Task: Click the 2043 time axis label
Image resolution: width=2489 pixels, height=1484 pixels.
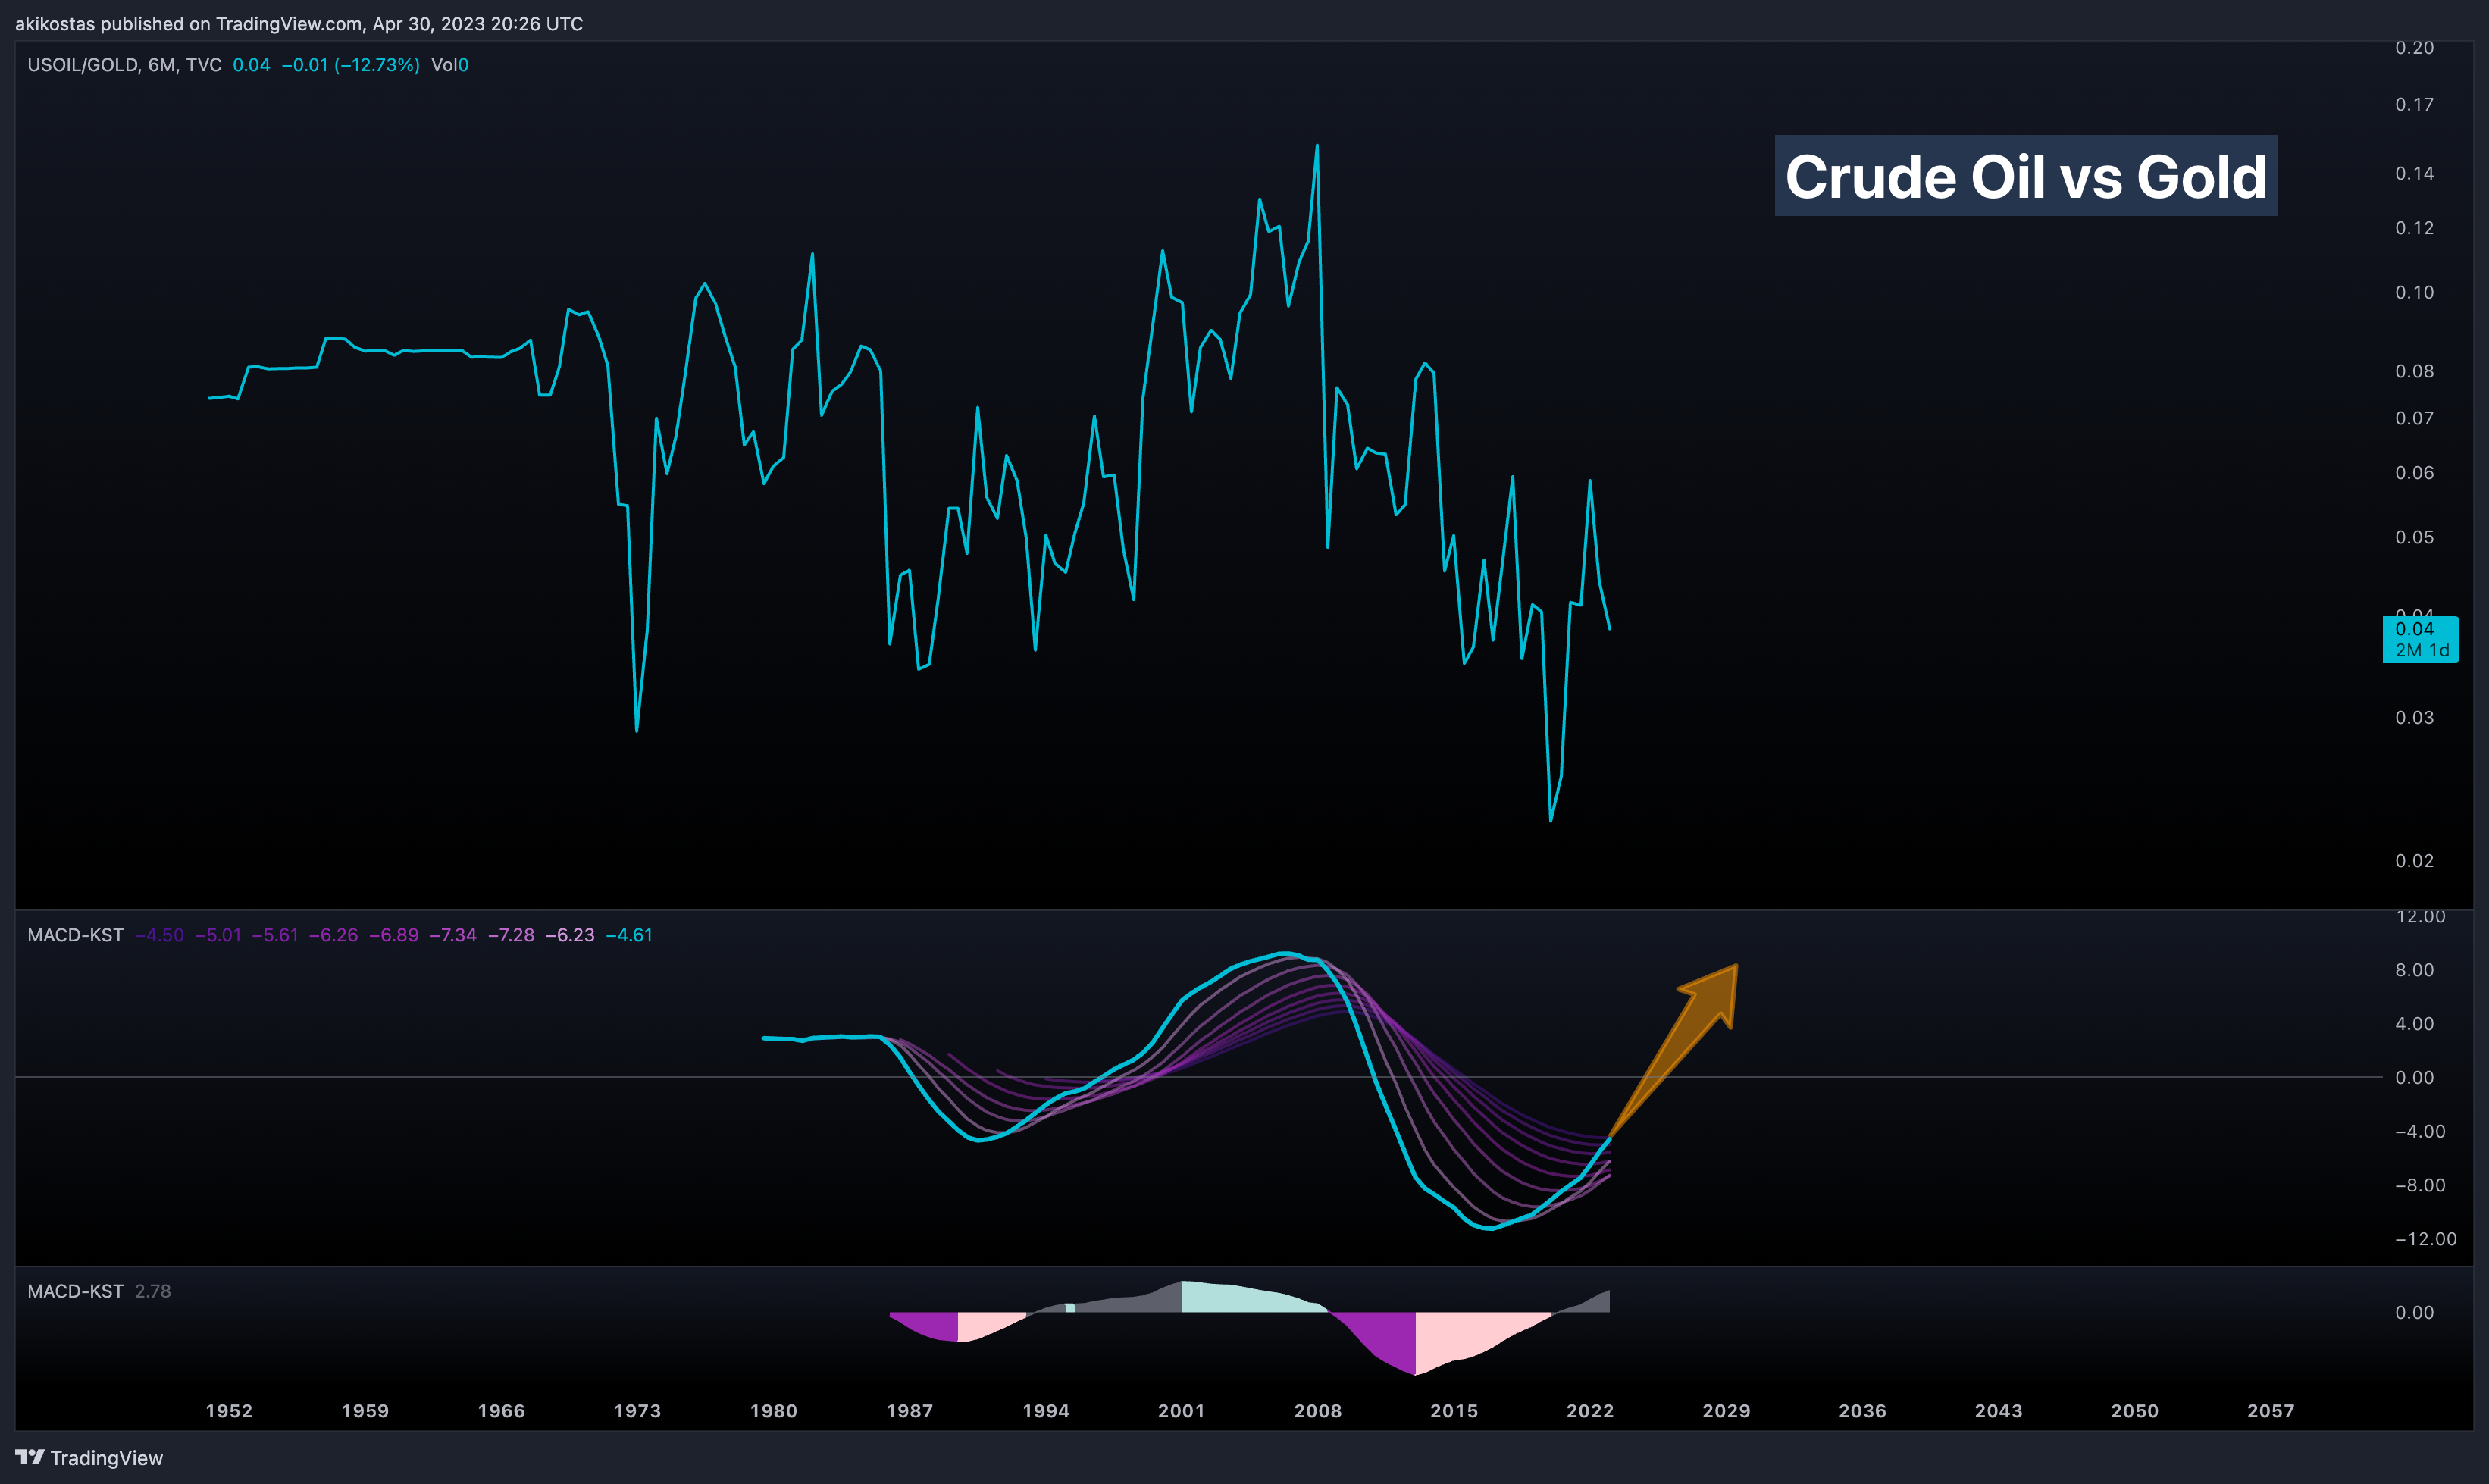Action: (x=1999, y=1411)
